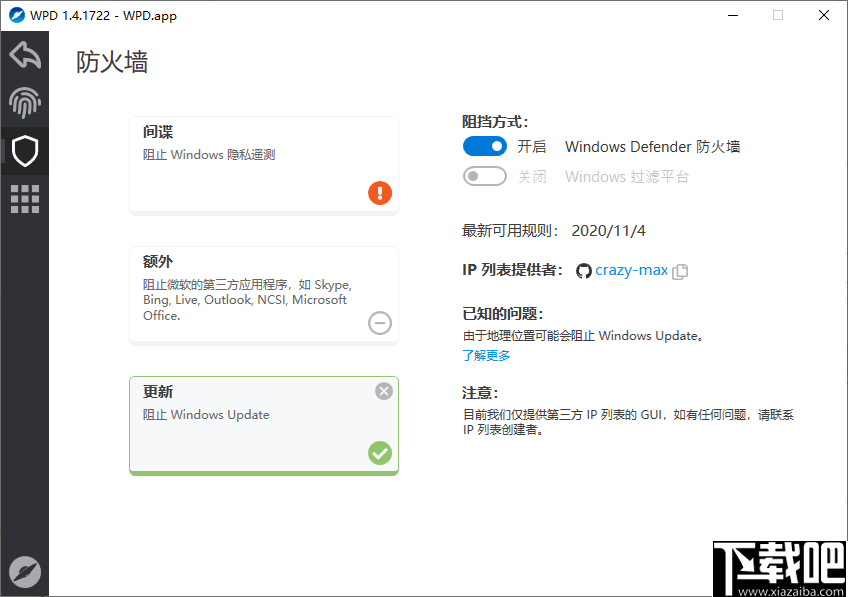Click the green checkmark on 更新 card
The image size is (848, 597).
click(380, 453)
